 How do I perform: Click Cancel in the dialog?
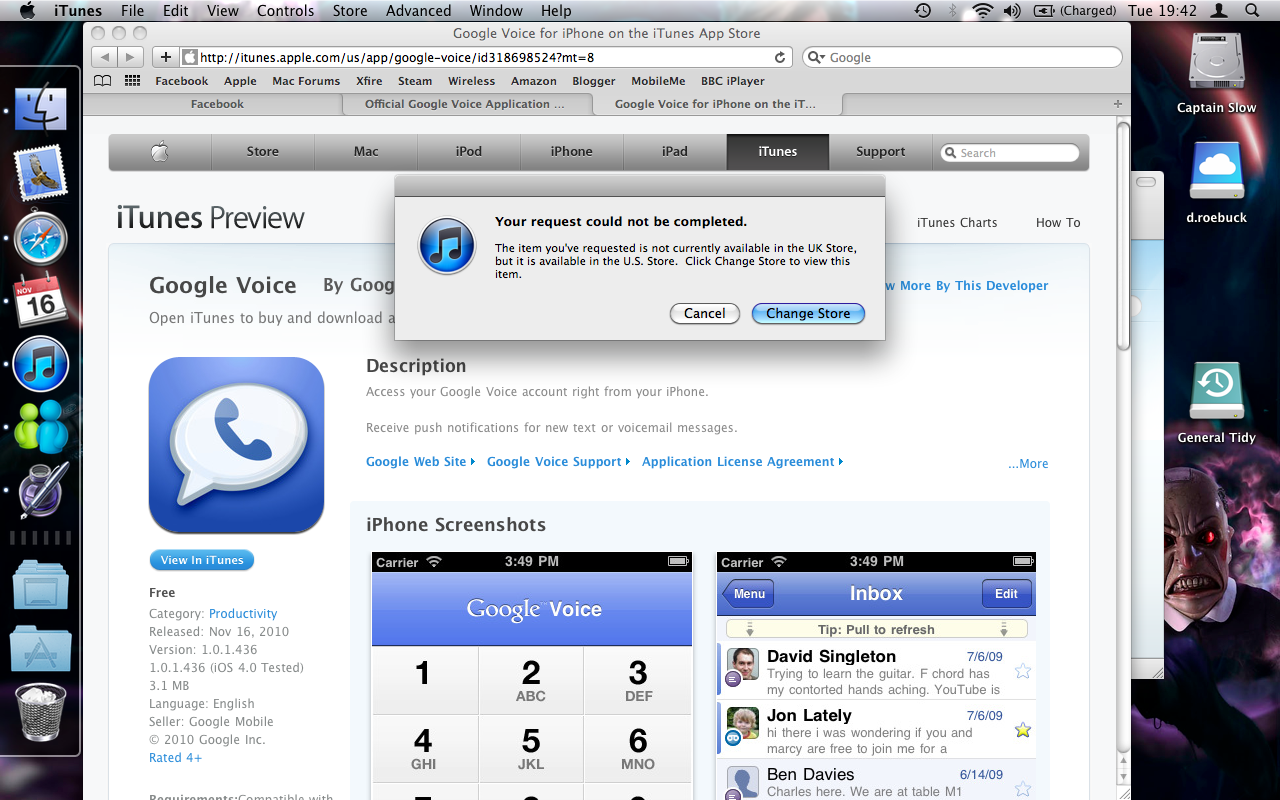705,314
